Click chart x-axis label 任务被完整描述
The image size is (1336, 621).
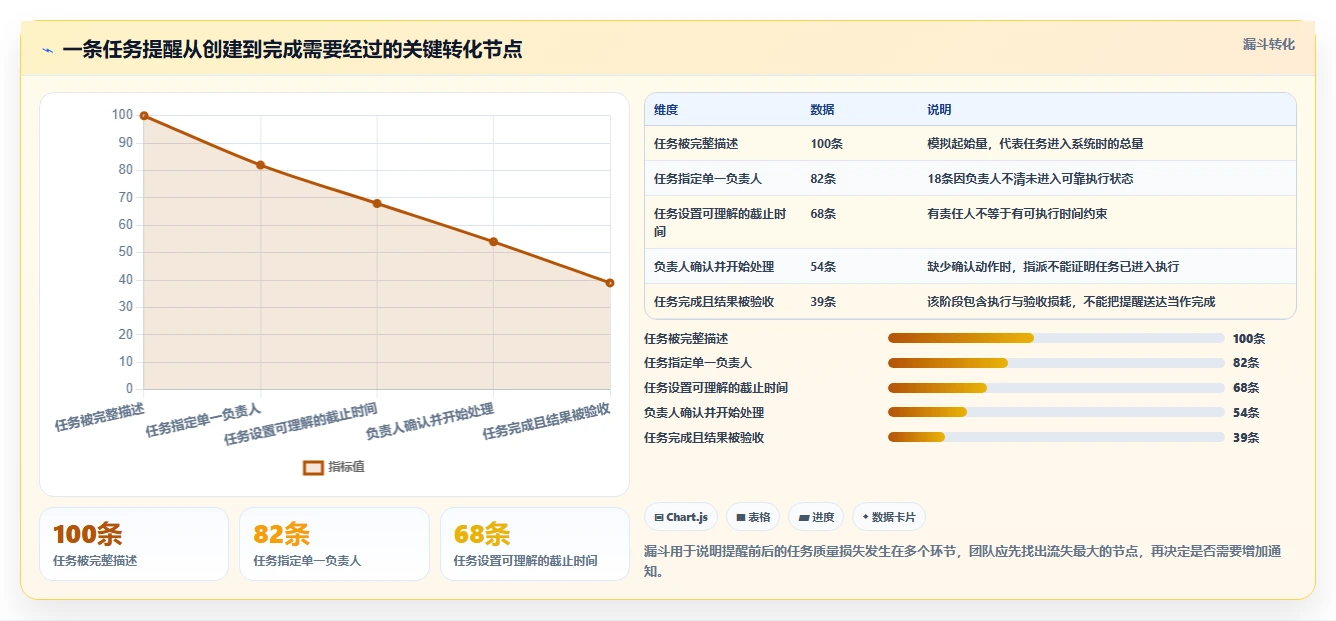[x=100, y=416]
